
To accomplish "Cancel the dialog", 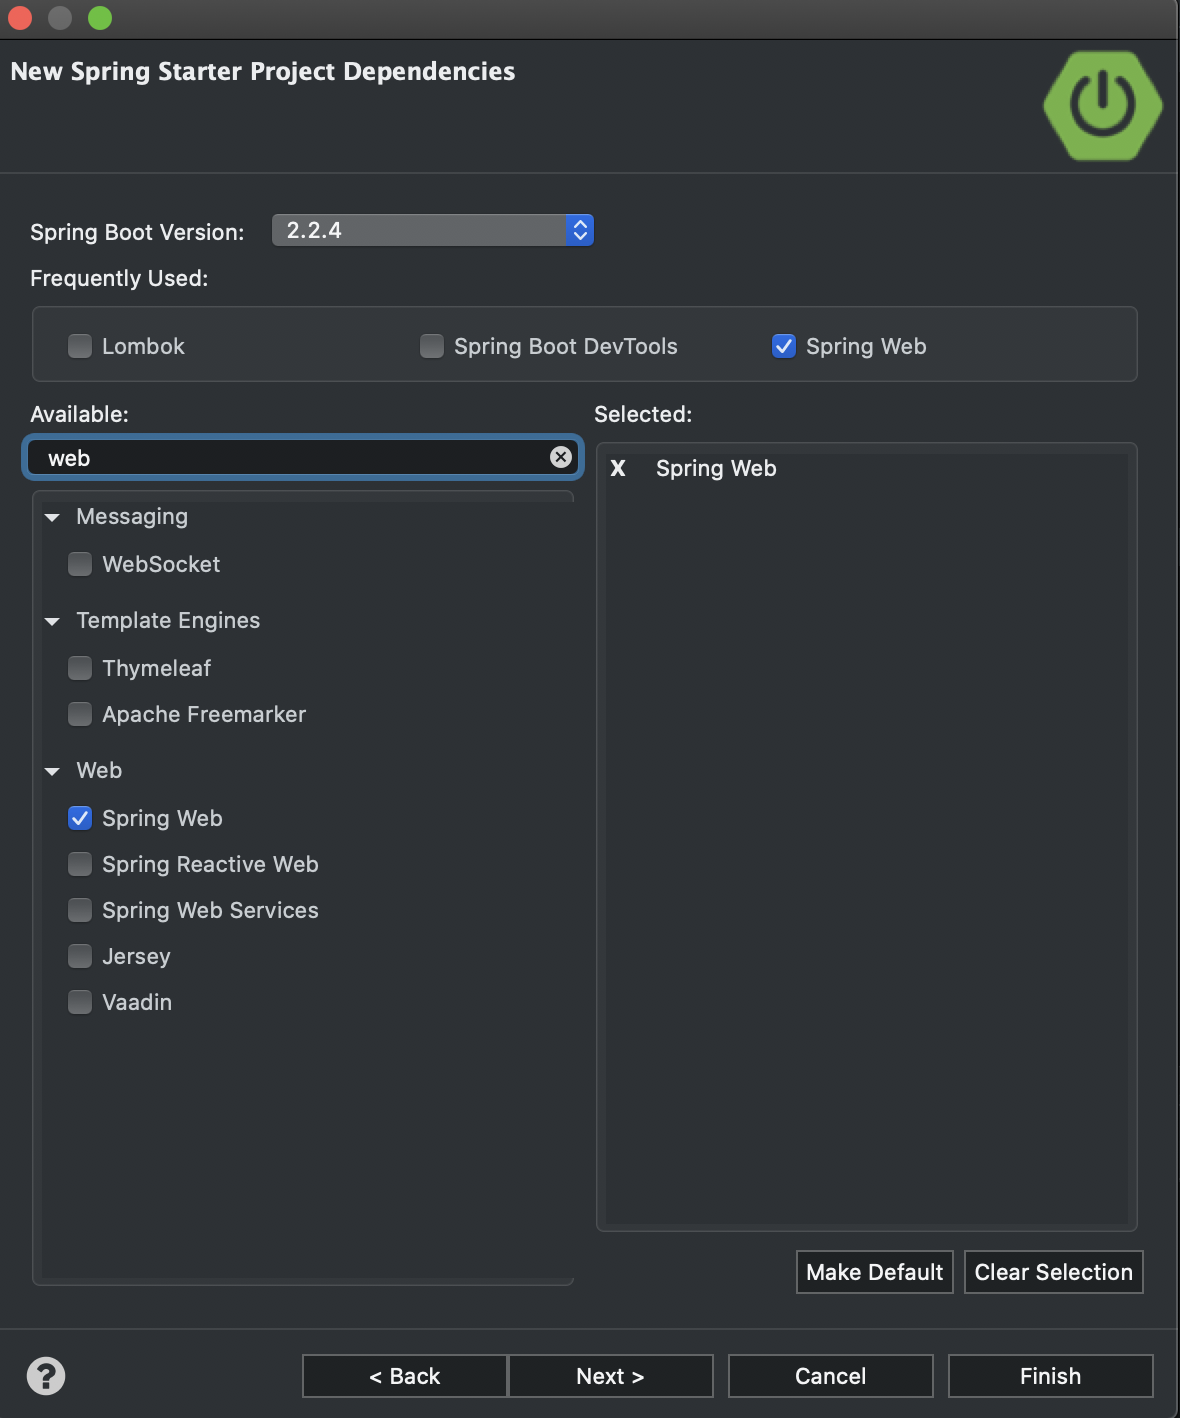I will (831, 1376).
